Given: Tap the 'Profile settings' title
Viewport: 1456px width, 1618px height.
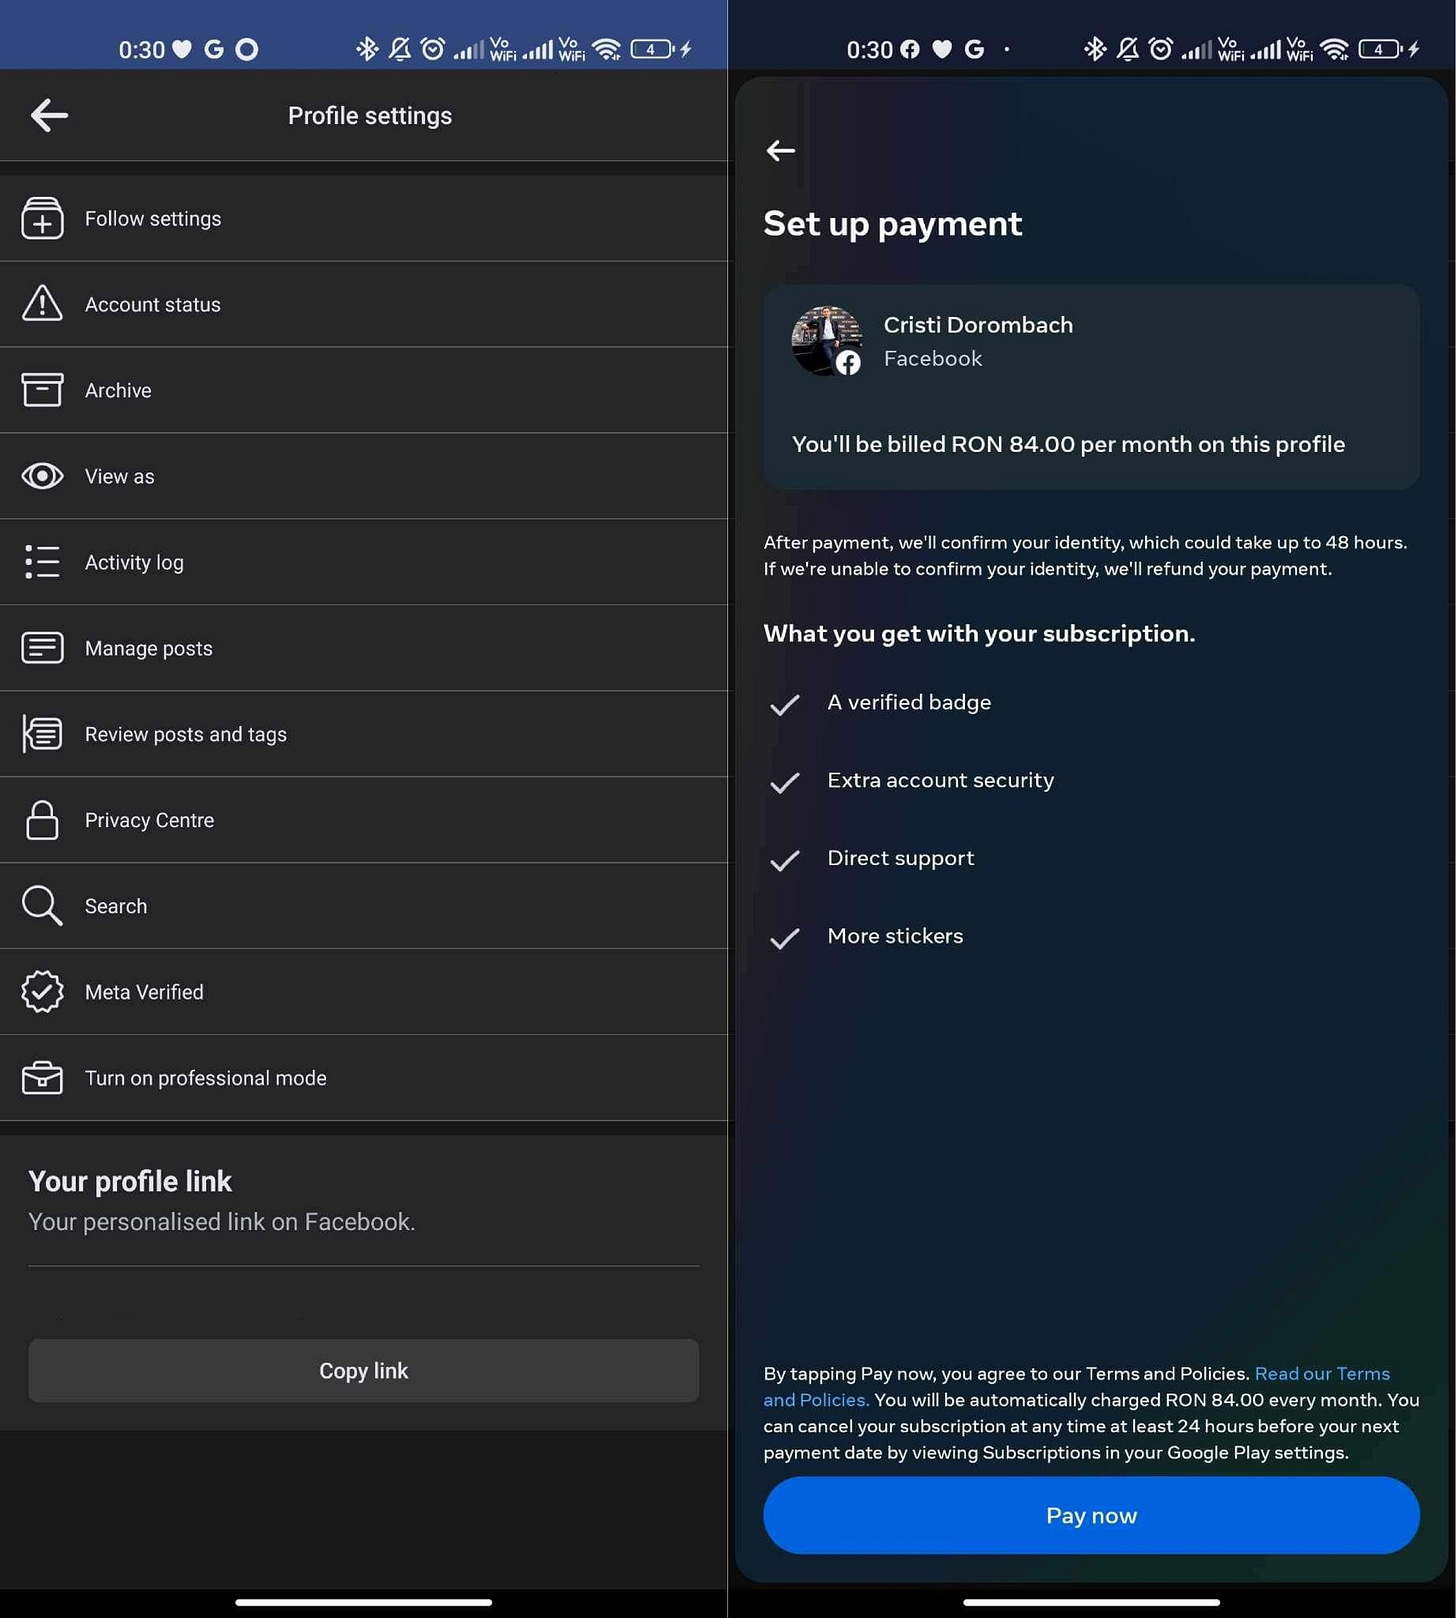Looking at the screenshot, I should (370, 116).
